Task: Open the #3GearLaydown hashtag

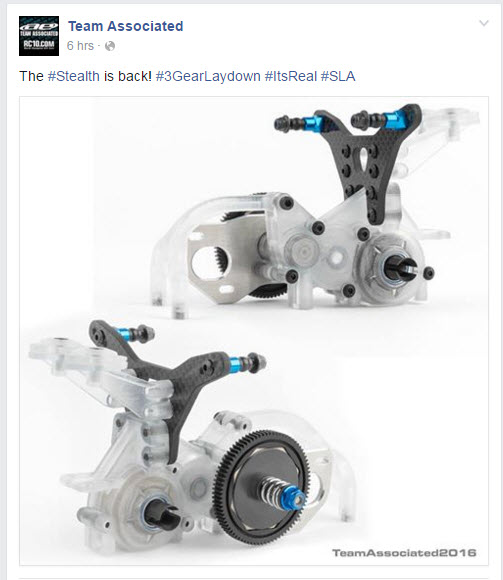Action: pos(208,76)
